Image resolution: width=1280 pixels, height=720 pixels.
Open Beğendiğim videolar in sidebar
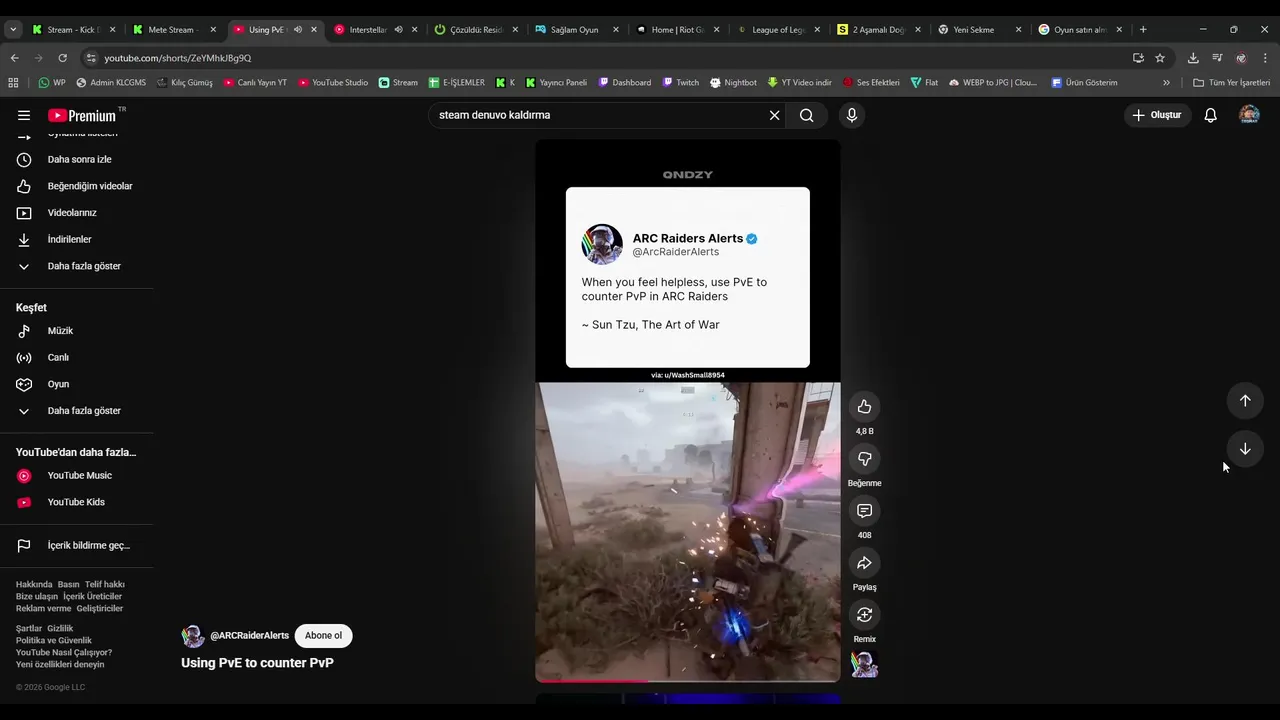click(77, 186)
